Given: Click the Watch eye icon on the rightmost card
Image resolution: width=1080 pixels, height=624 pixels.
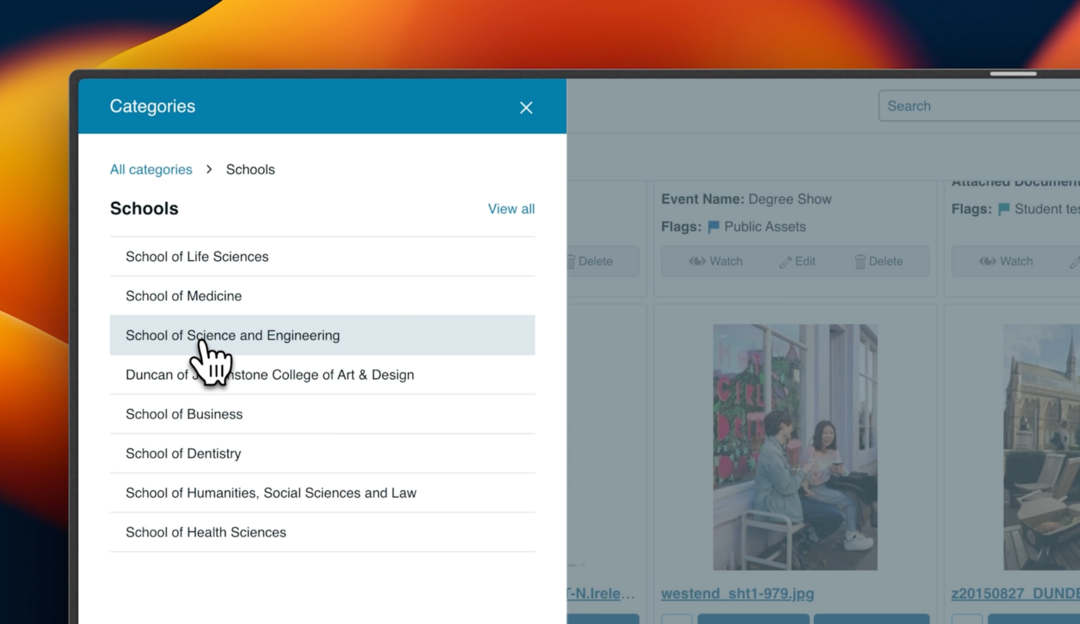Looking at the screenshot, I should tap(988, 262).
